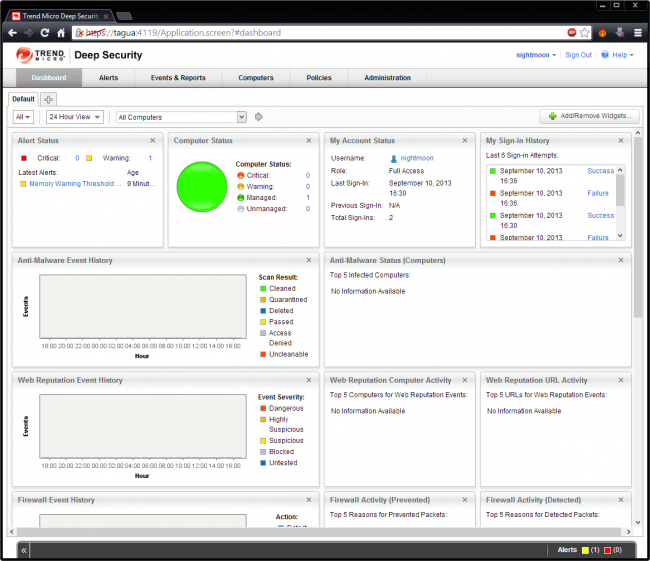This screenshot has height=561, width=650.
Task: Close the Anti-Malware Event History widget
Action: click(x=309, y=260)
